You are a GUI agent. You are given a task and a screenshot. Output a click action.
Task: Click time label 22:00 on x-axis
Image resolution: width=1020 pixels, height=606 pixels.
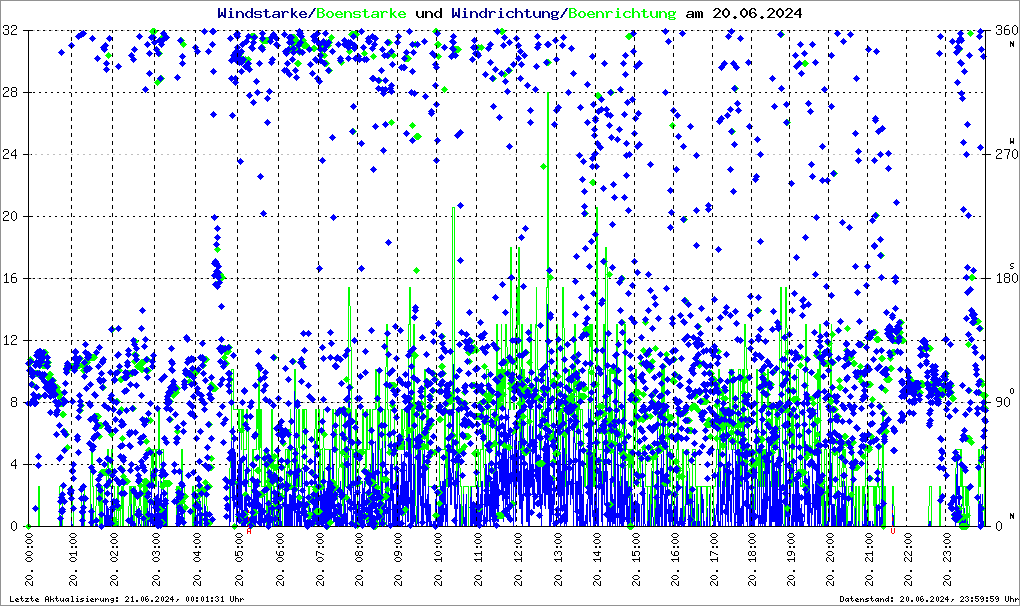click(908, 548)
